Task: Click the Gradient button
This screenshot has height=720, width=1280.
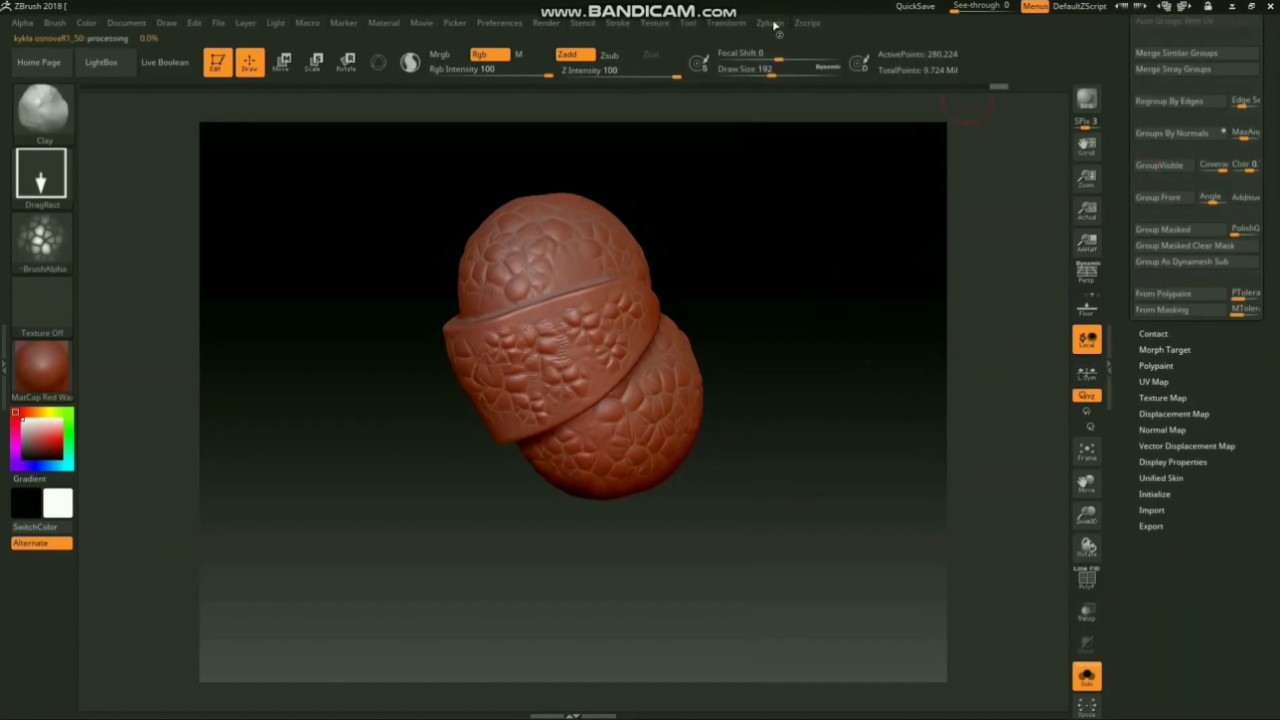Action: 29,479
